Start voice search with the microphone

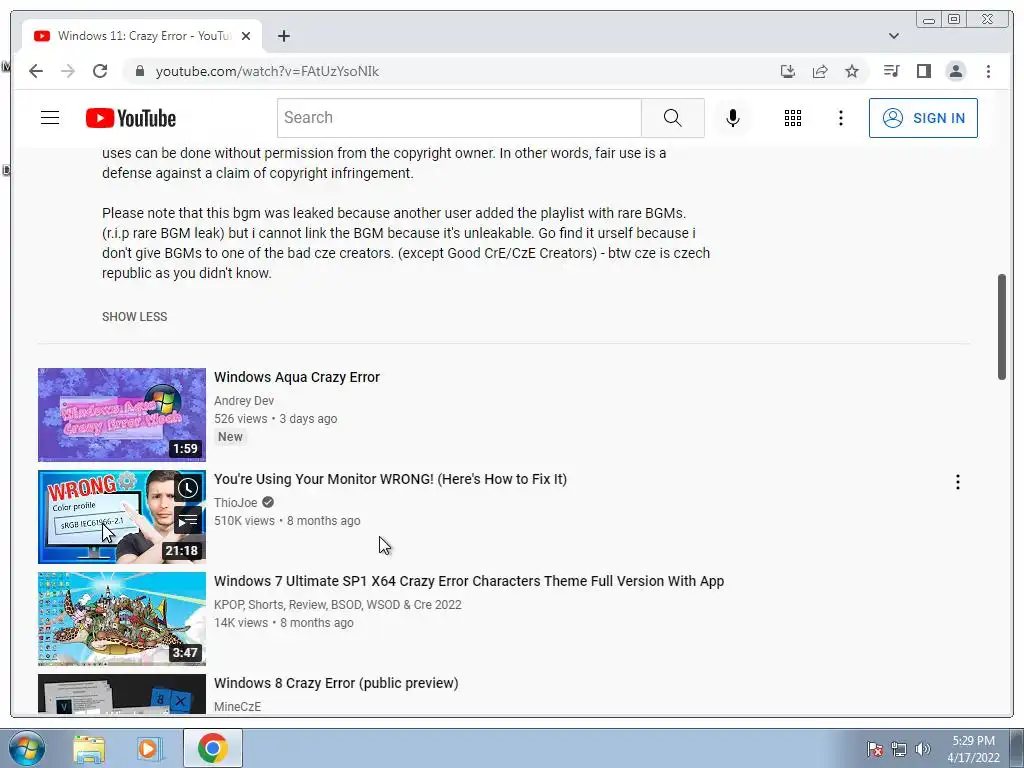pos(733,118)
